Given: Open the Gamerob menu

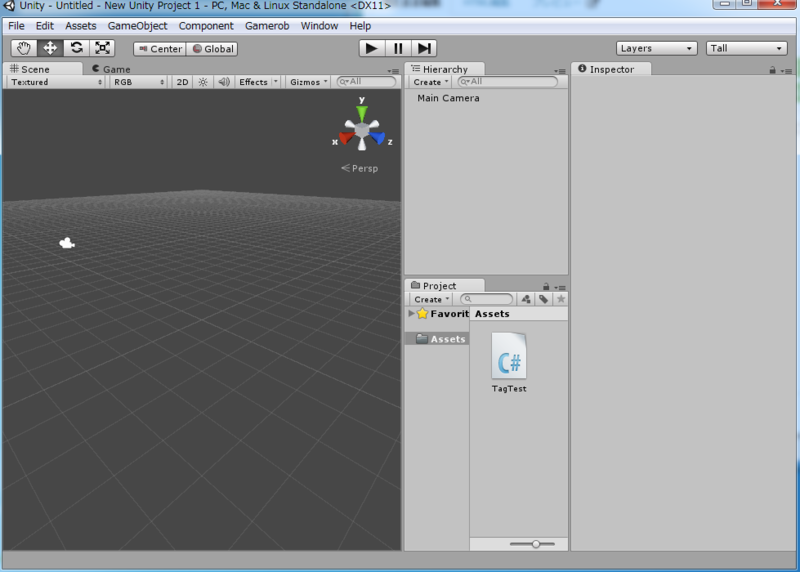Looking at the screenshot, I should tap(267, 26).
